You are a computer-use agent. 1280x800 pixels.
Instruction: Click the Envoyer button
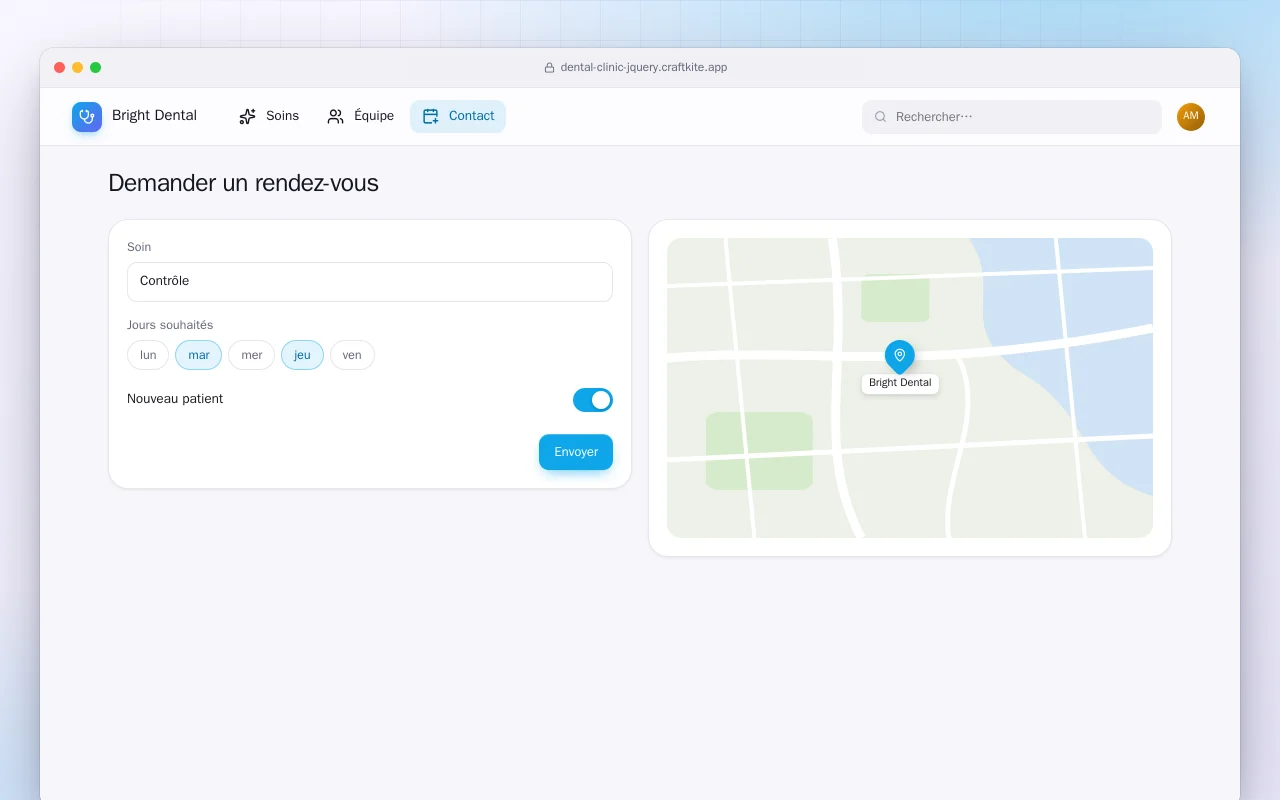click(576, 452)
